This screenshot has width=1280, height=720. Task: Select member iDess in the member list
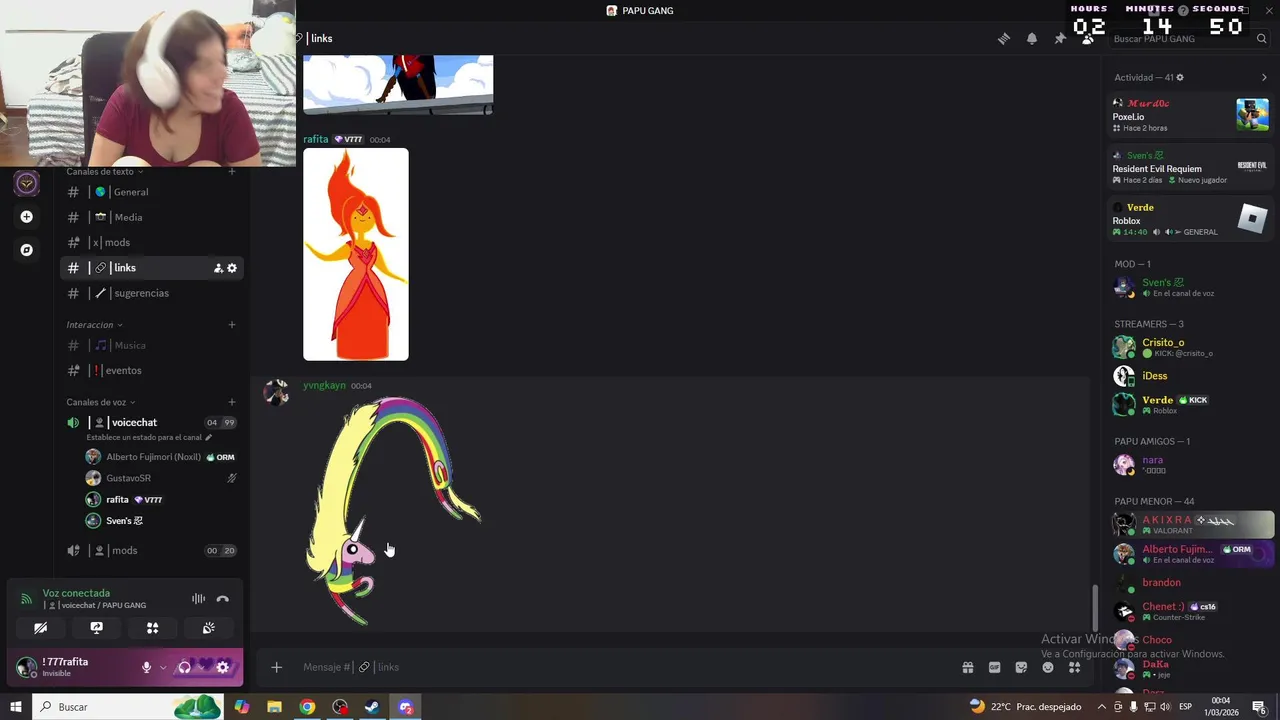[x=1190, y=376]
